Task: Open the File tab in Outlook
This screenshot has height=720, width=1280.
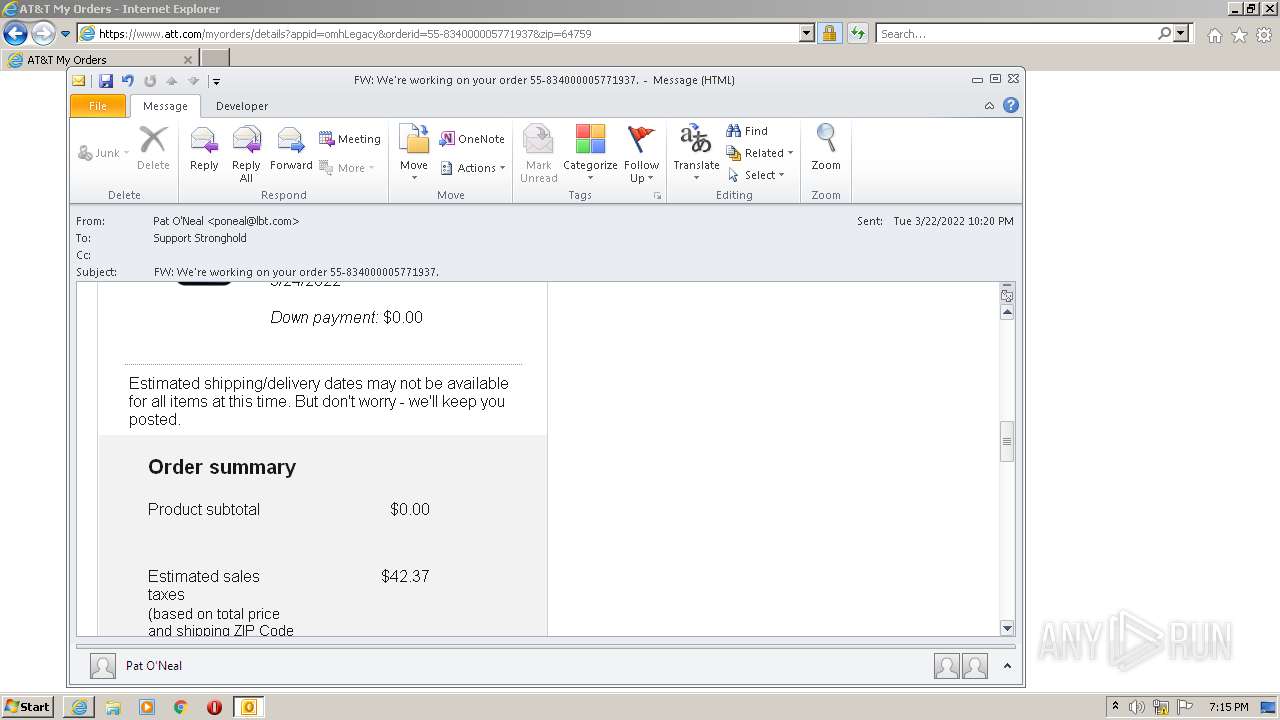Action: click(x=98, y=106)
